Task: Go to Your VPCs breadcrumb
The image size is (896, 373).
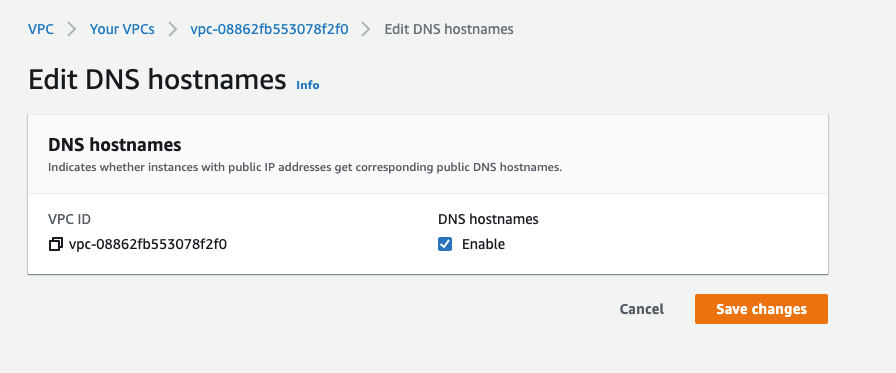Action: pos(122,29)
